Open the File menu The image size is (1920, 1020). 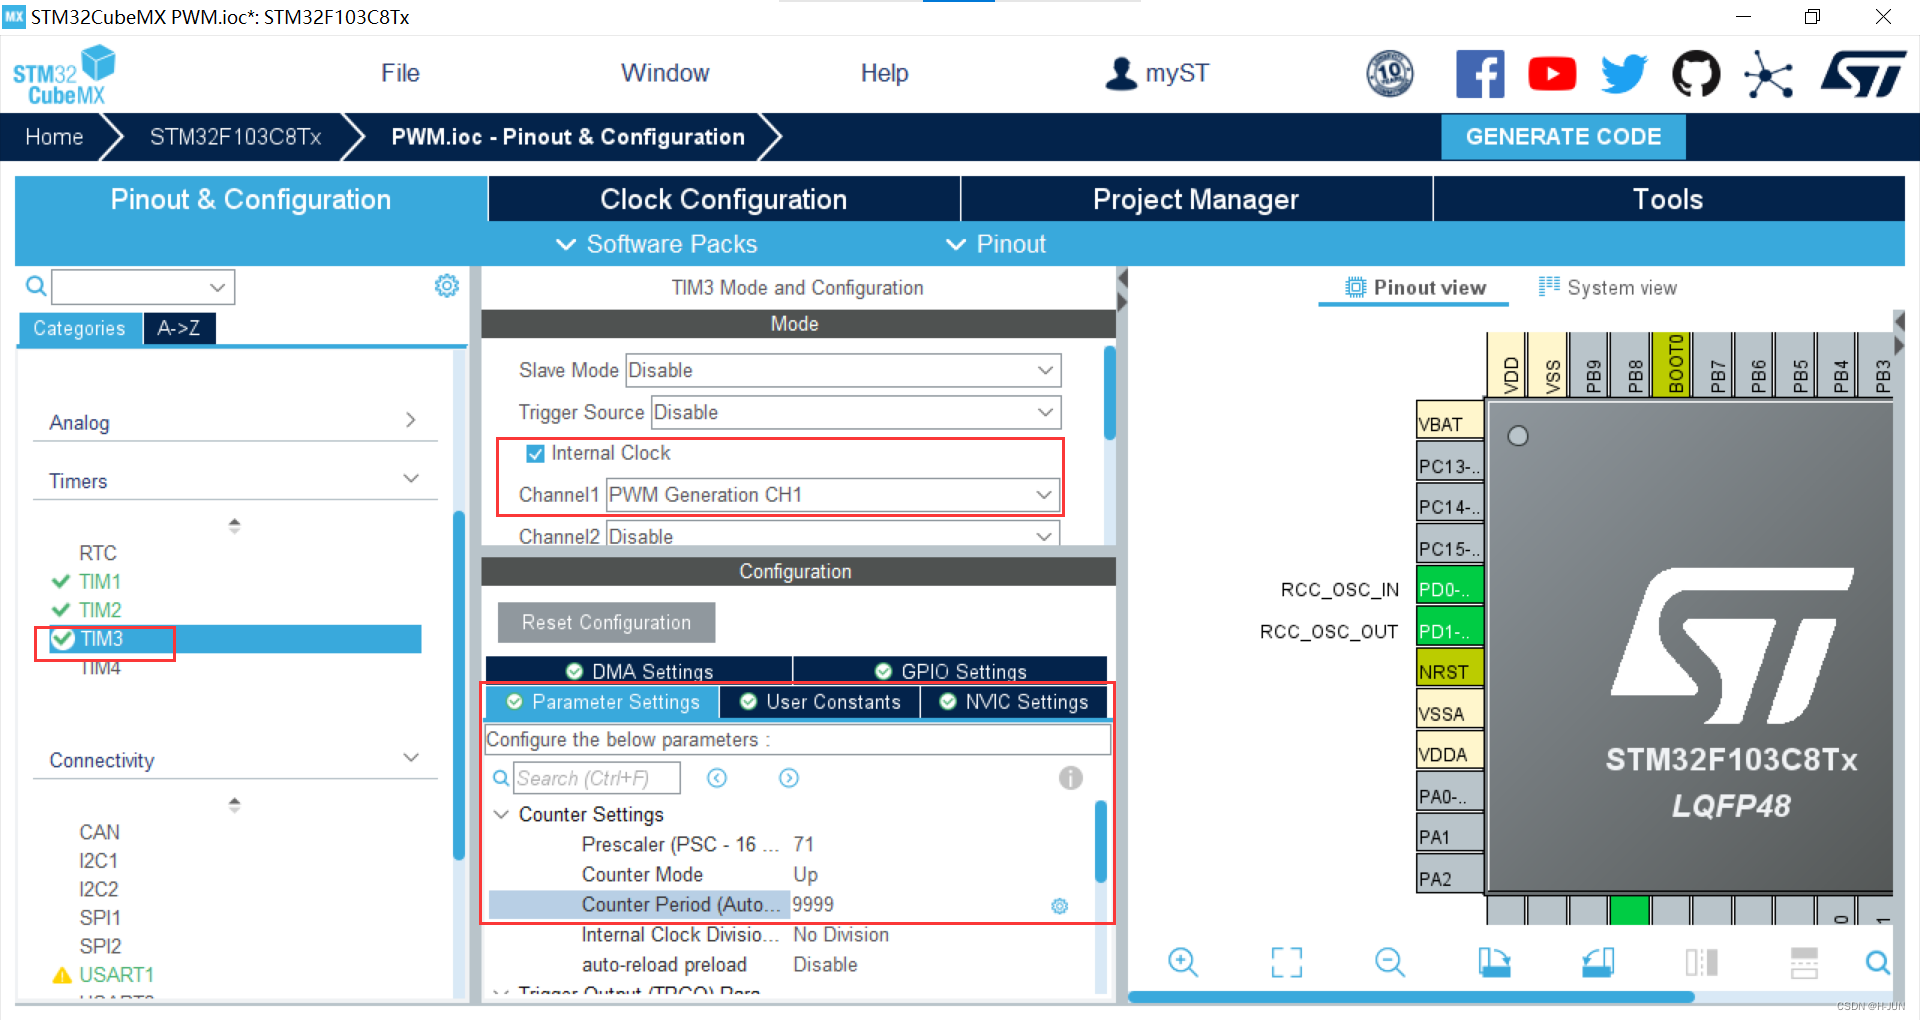tap(400, 73)
